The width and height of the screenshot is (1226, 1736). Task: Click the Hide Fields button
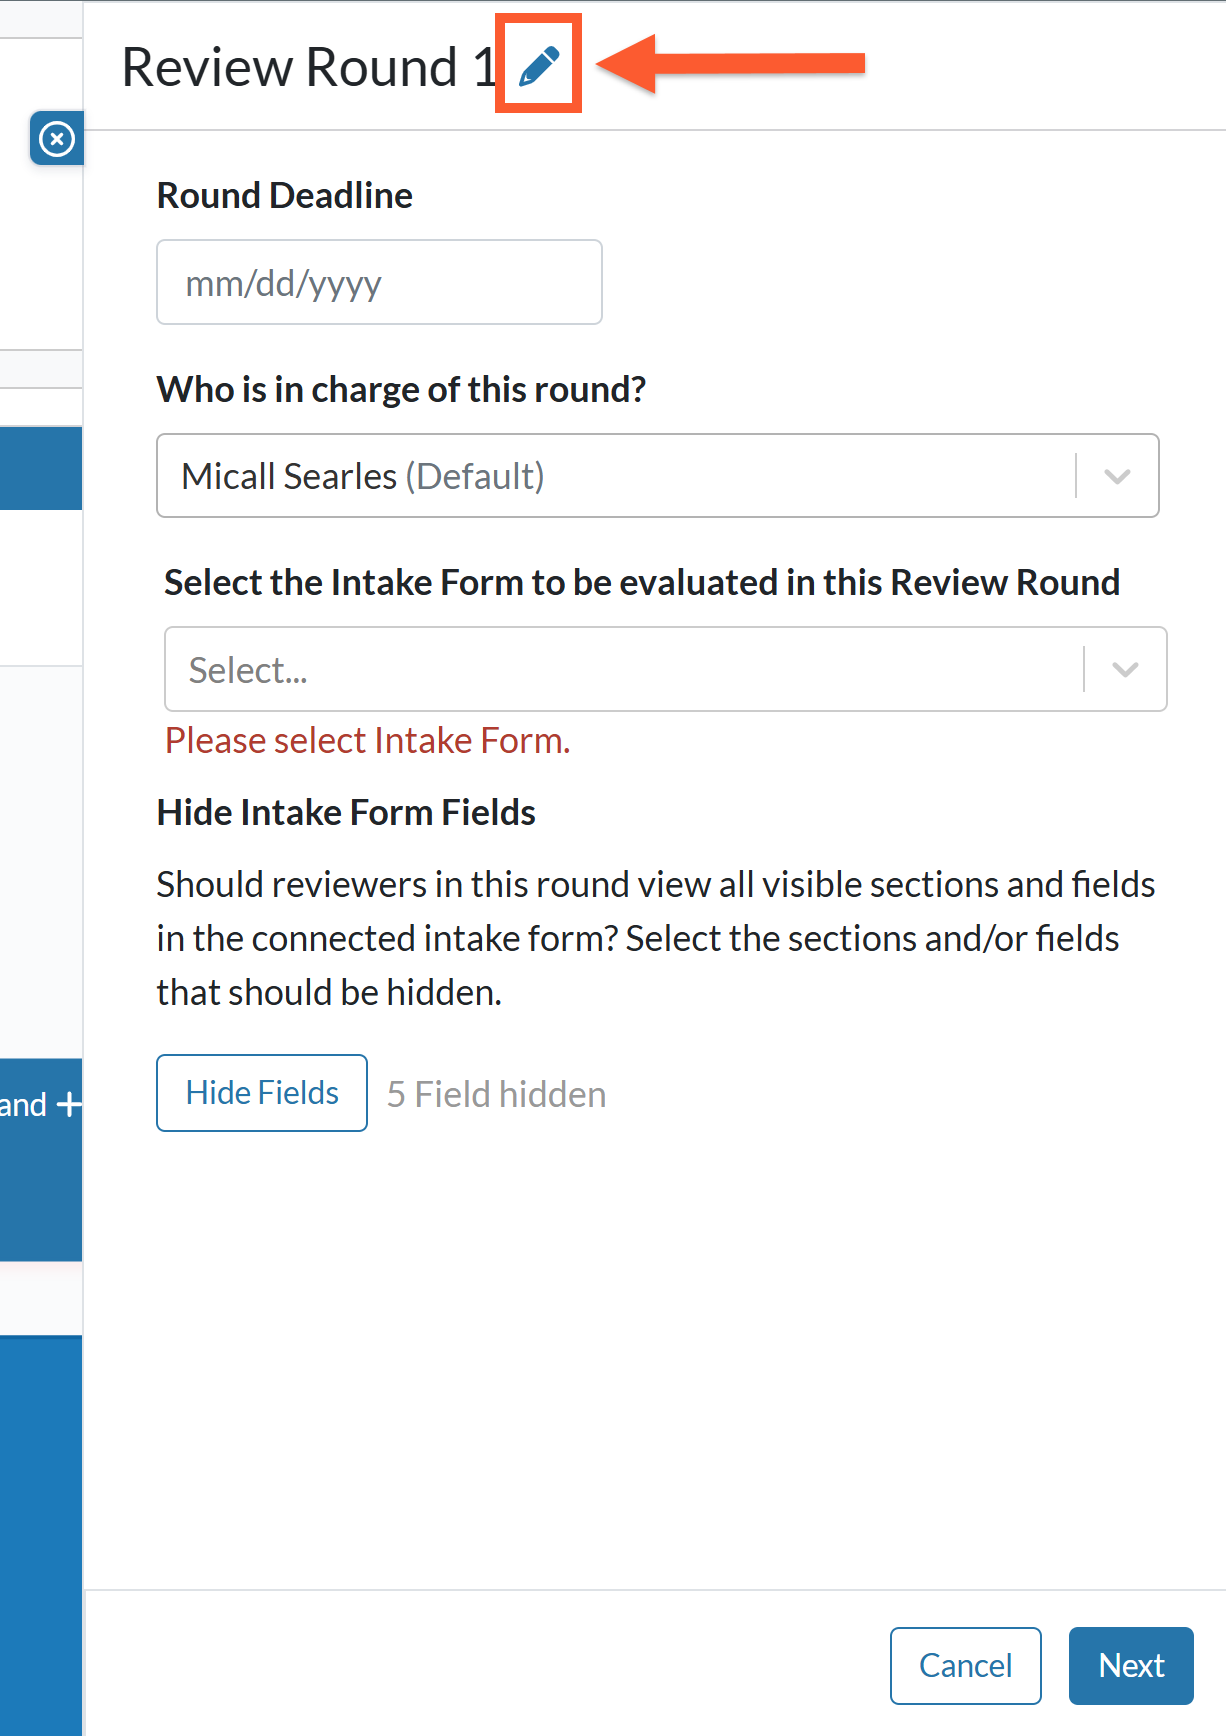262,1093
